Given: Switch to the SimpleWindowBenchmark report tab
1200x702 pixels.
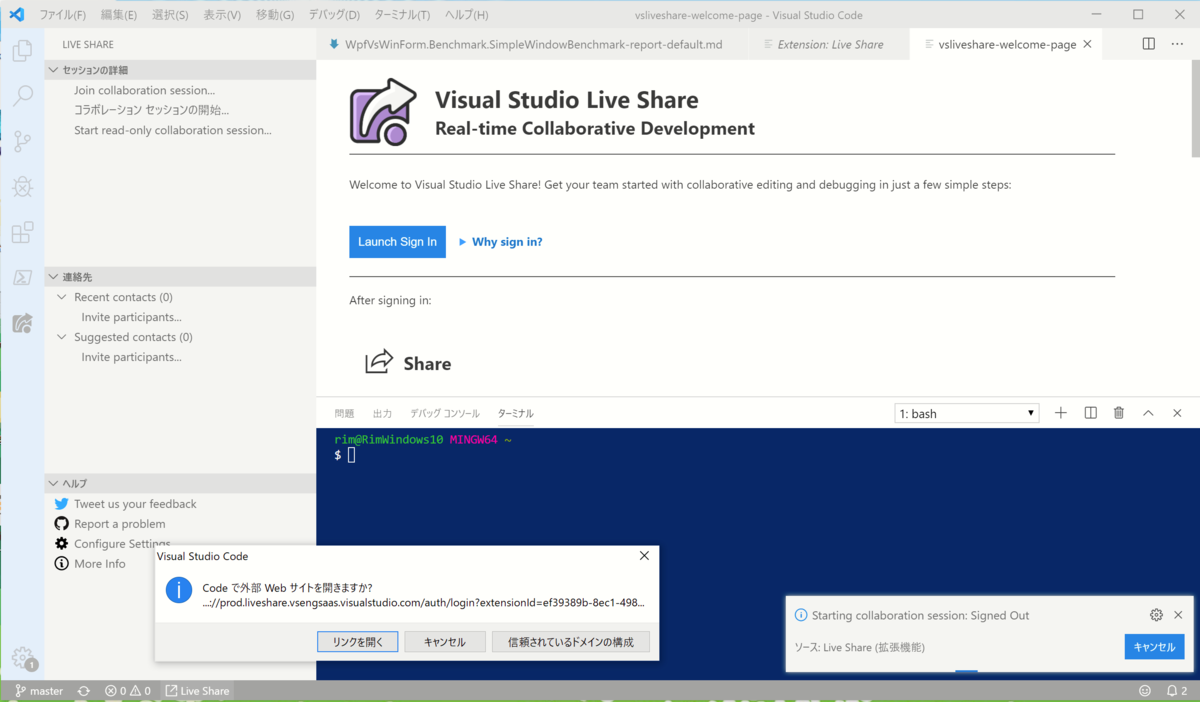Looking at the screenshot, I should [x=533, y=44].
